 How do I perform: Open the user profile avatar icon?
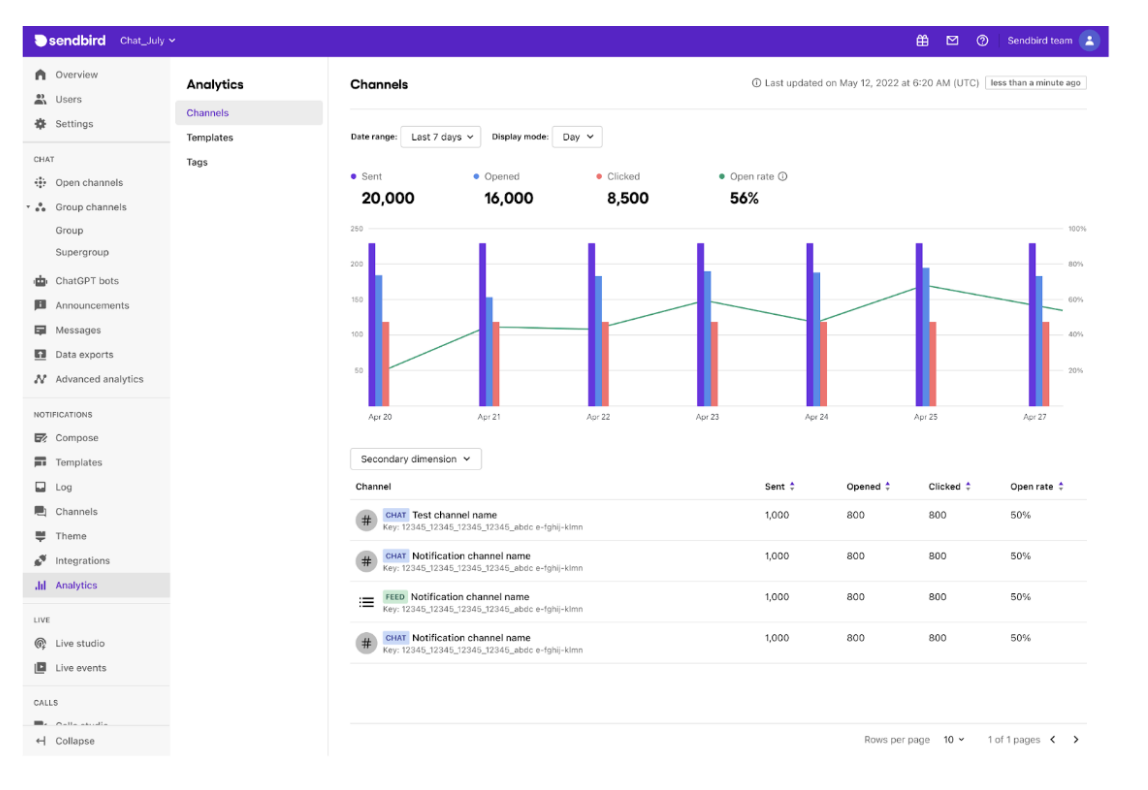[1089, 41]
